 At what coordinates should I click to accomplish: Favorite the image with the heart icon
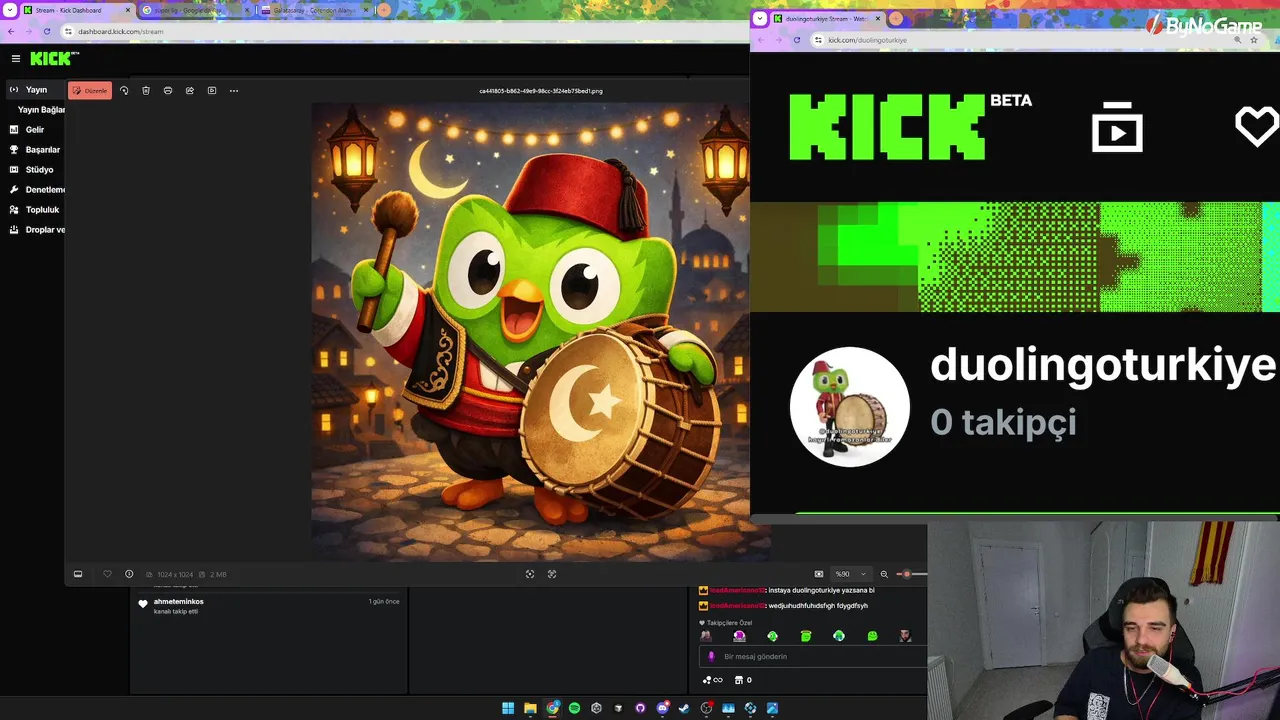(107, 574)
